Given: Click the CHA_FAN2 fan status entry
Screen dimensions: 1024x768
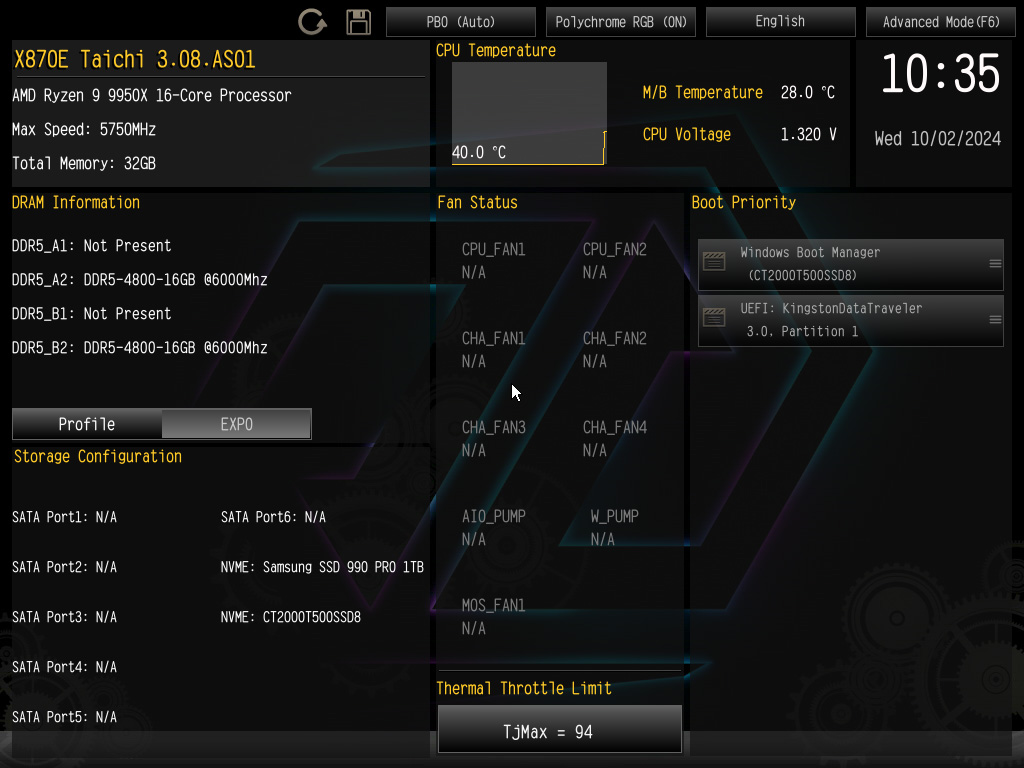Looking at the screenshot, I should coord(614,349).
